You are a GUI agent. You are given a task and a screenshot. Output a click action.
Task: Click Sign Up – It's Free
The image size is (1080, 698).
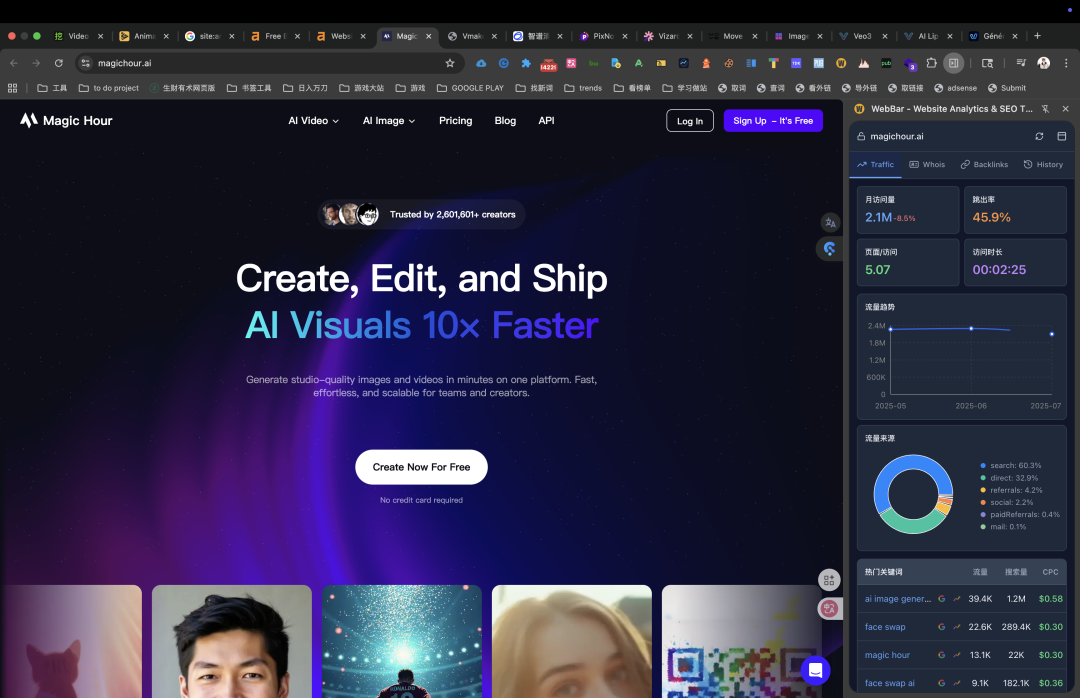point(773,121)
